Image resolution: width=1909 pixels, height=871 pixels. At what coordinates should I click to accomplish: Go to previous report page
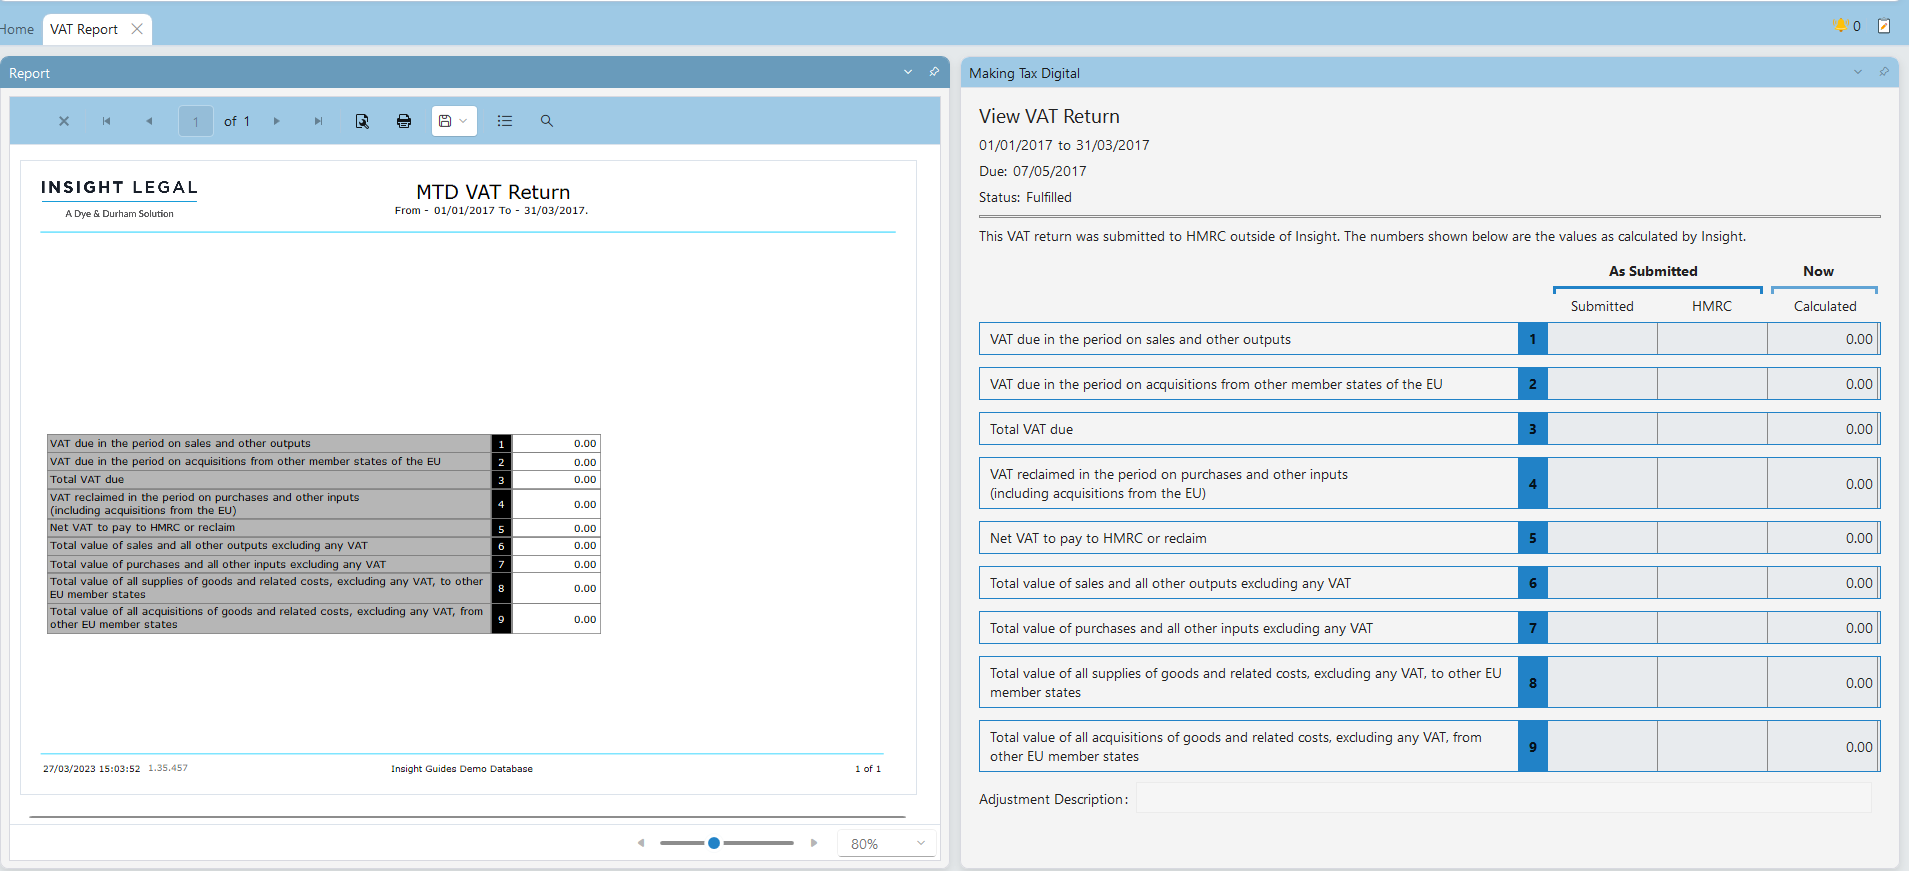point(149,121)
